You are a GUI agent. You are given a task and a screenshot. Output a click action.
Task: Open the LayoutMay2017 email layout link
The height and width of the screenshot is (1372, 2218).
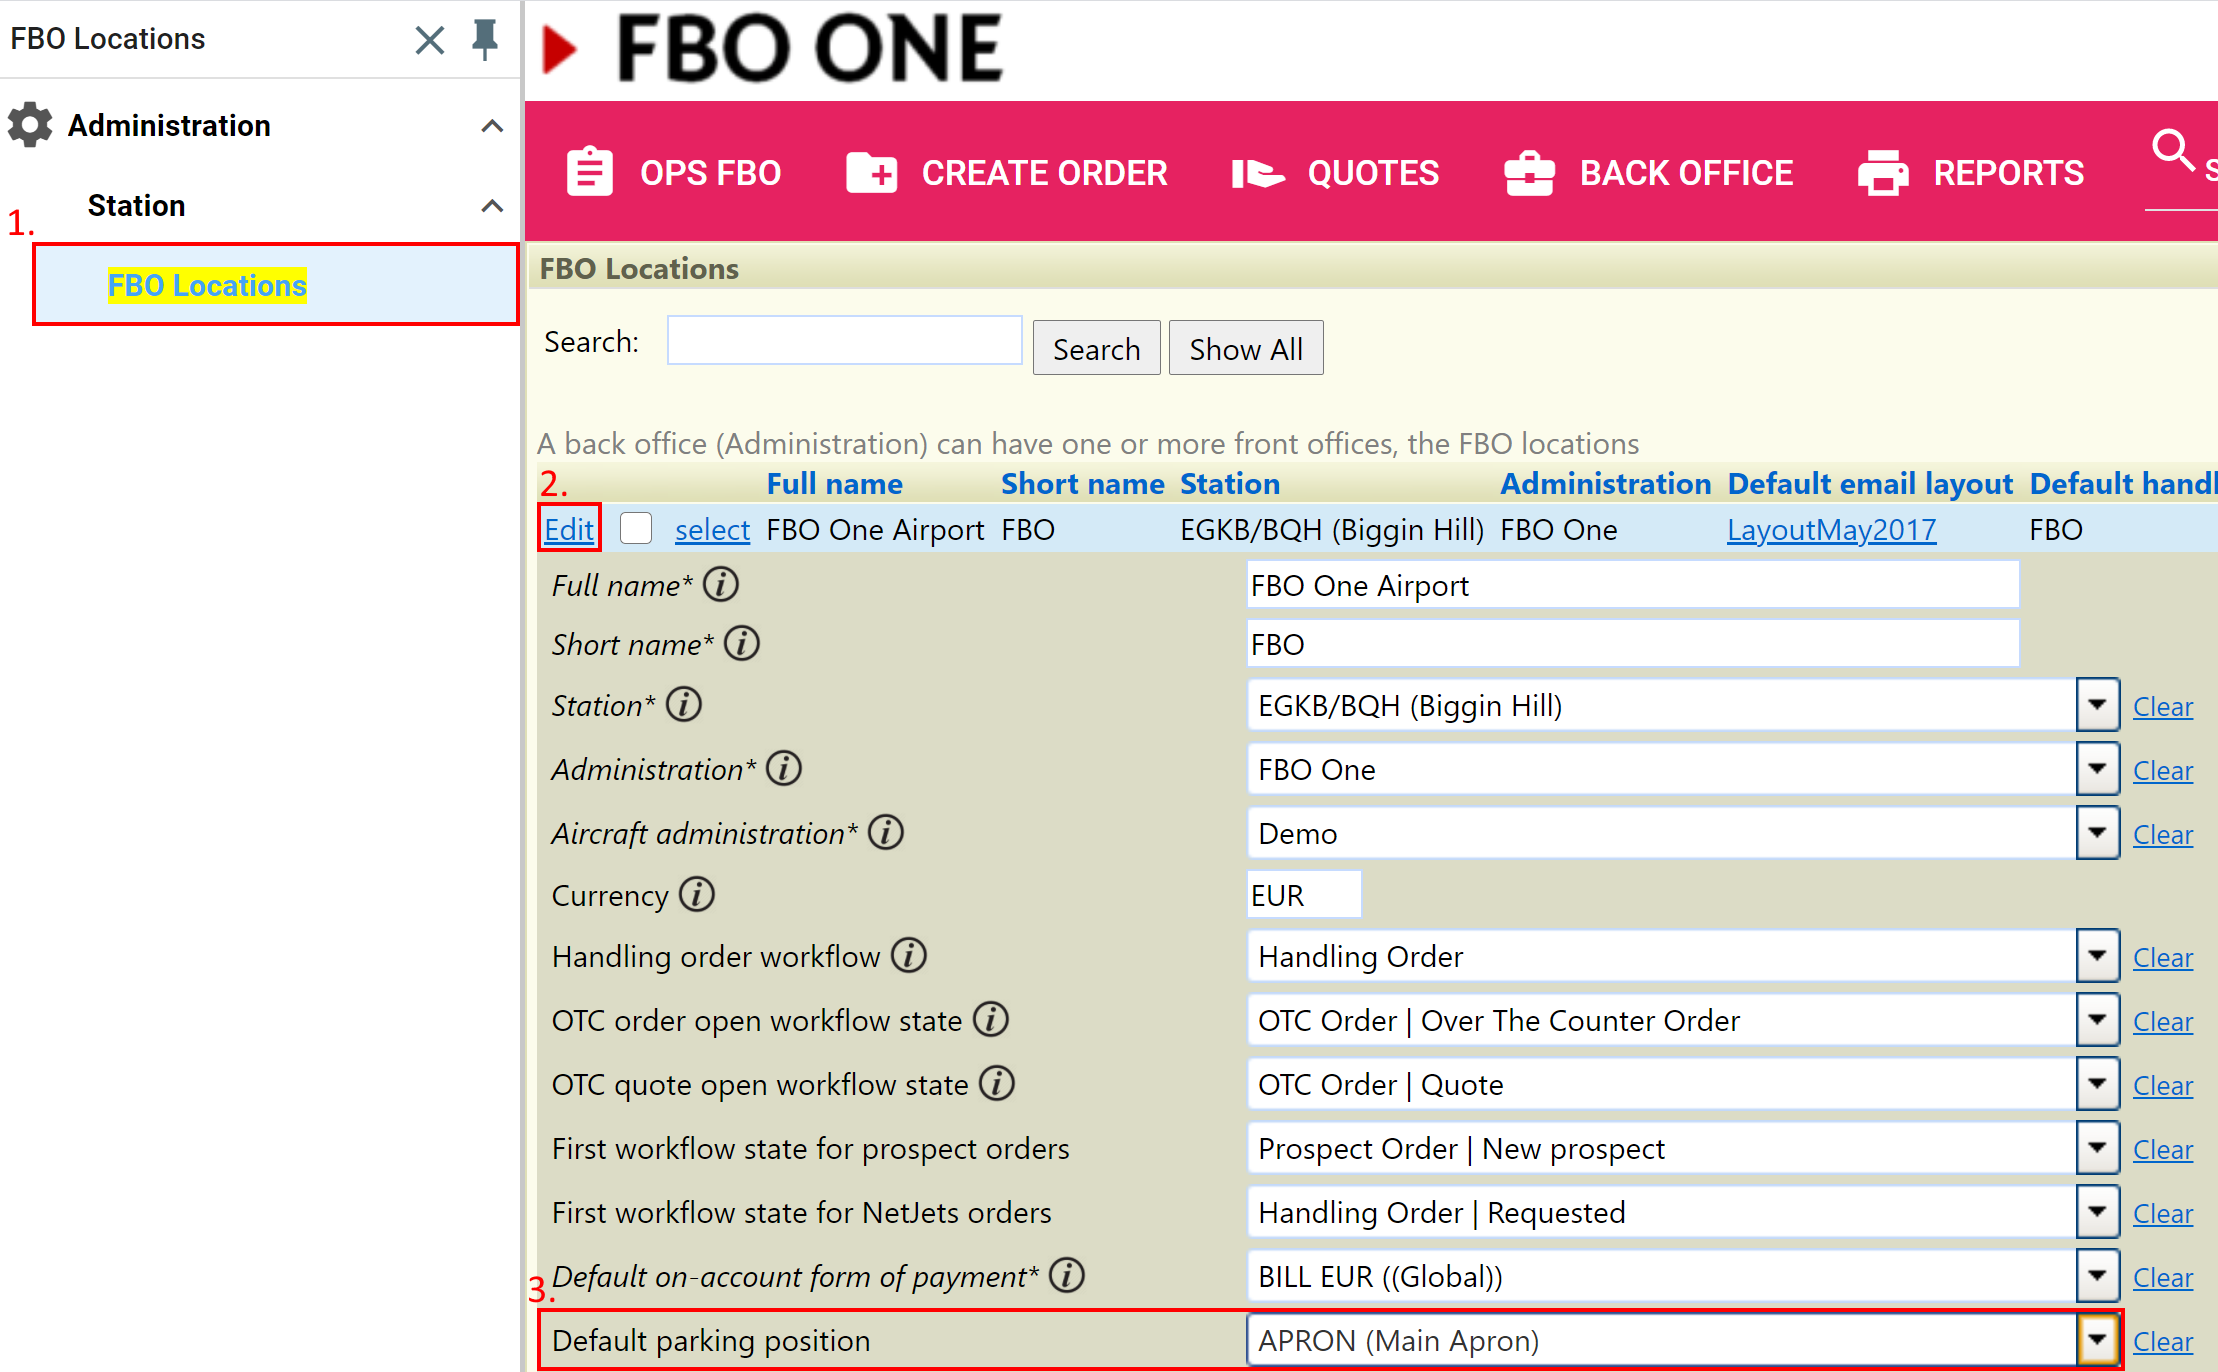pos(1831,529)
